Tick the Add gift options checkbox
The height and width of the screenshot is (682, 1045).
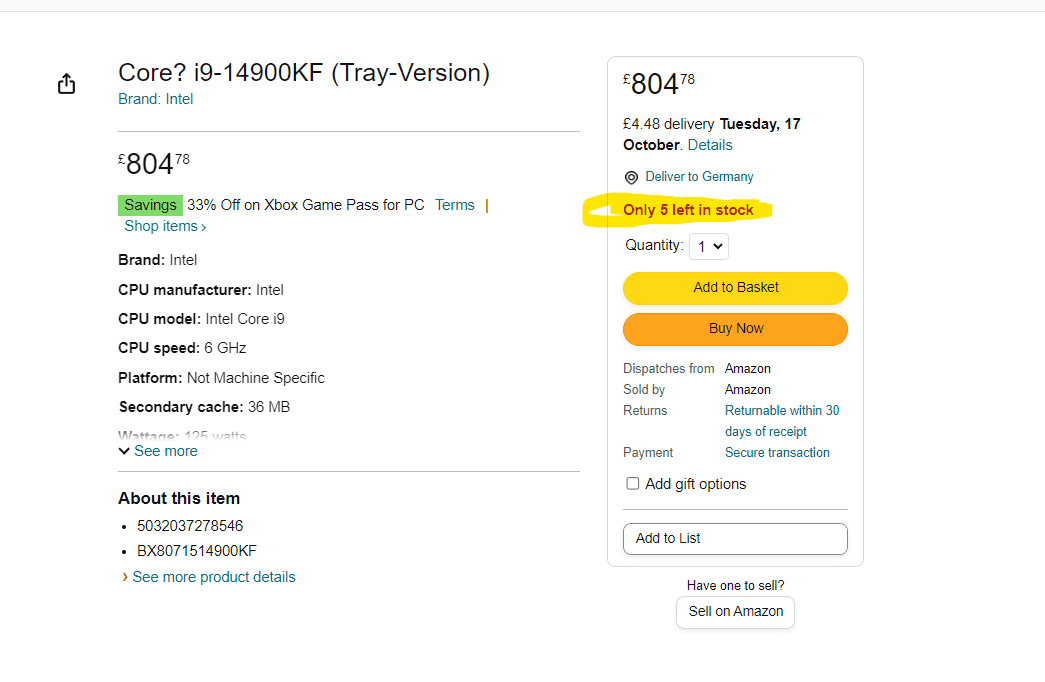click(633, 484)
